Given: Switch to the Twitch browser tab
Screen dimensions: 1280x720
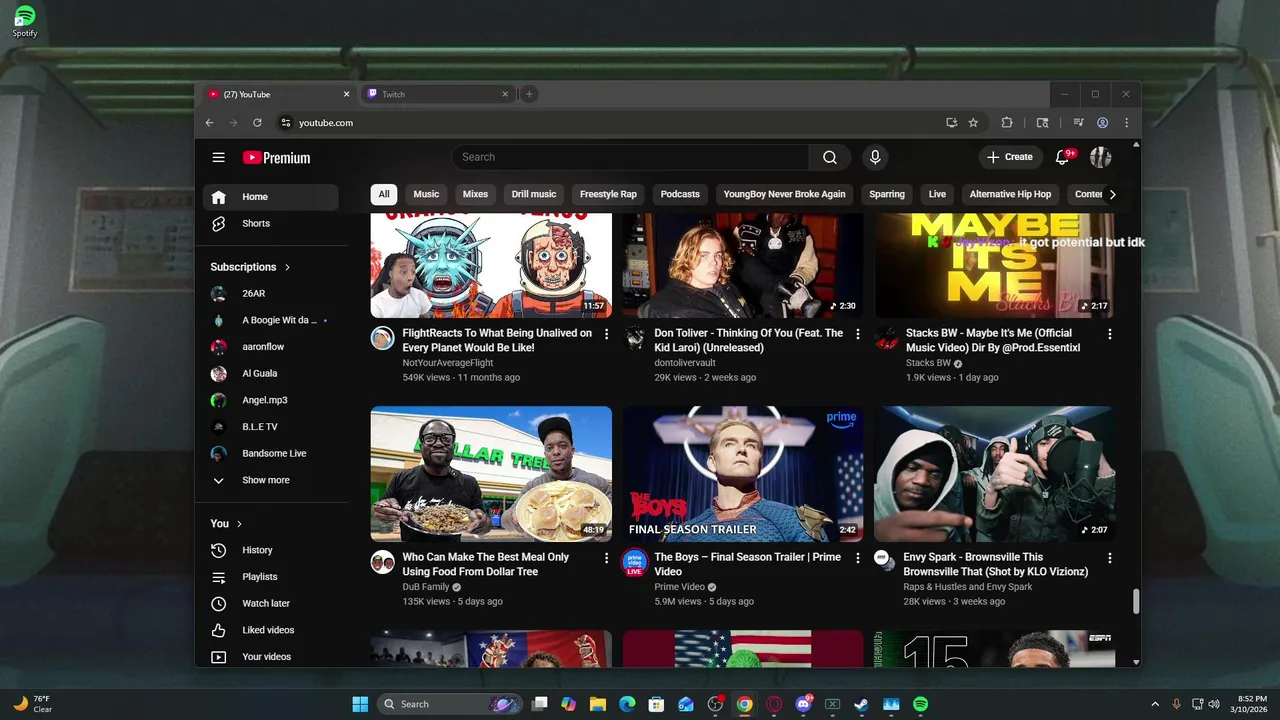Looking at the screenshot, I should point(437,94).
